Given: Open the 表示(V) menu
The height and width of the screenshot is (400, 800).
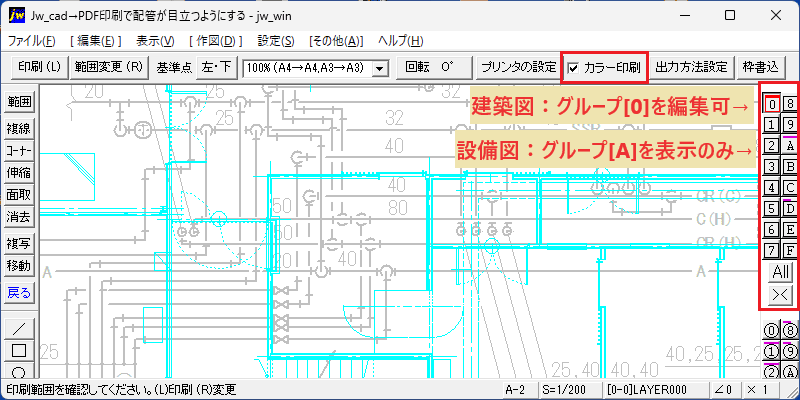Looking at the screenshot, I should [156, 41].
